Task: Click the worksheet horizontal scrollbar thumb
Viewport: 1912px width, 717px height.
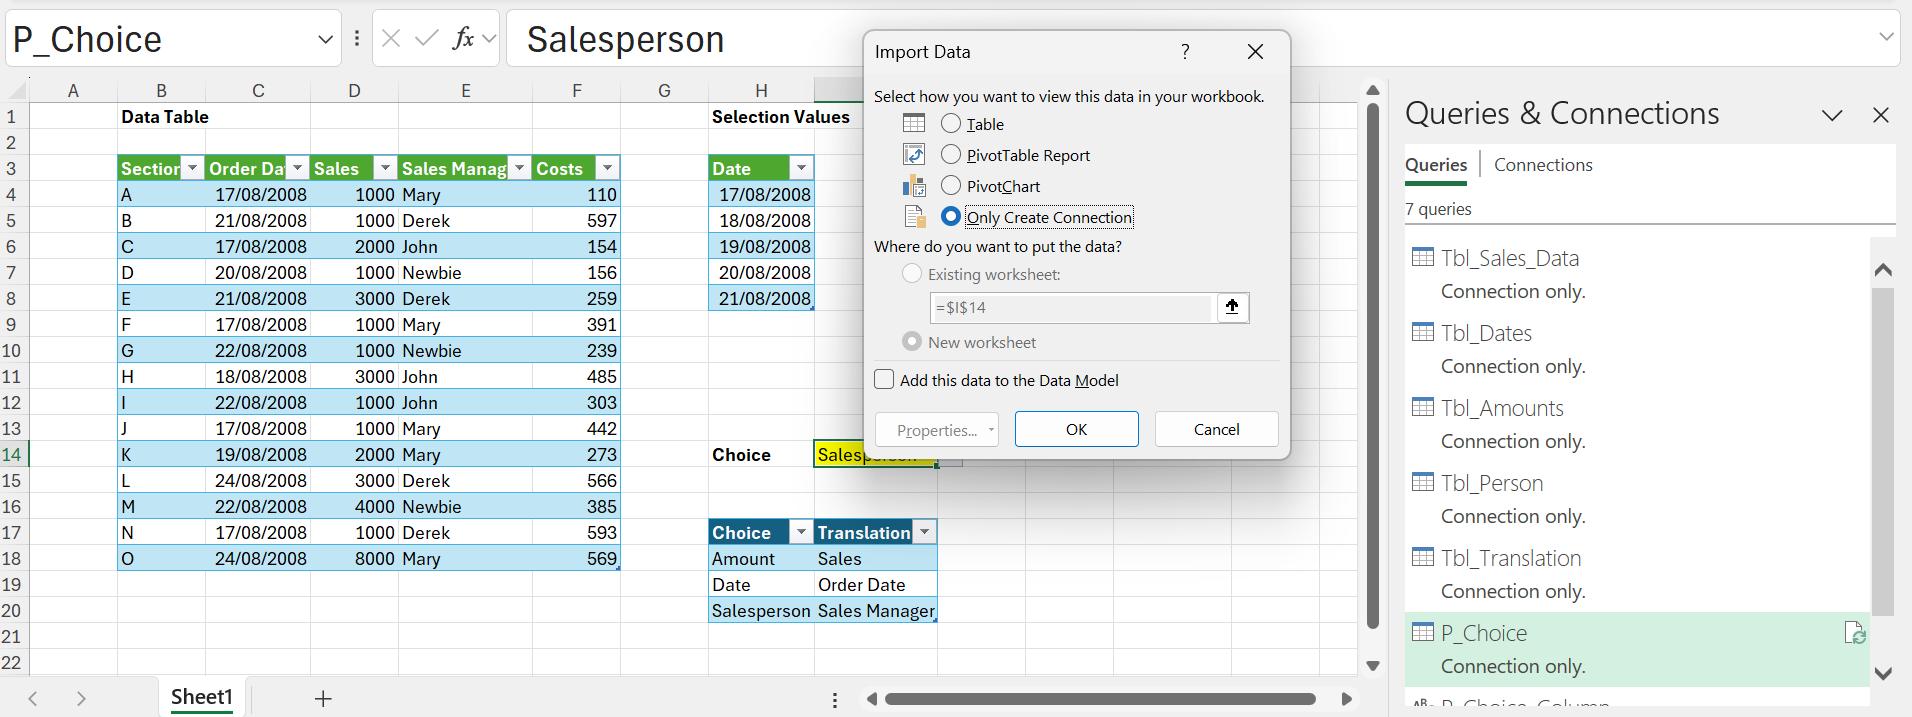Action: (1100, 699)
